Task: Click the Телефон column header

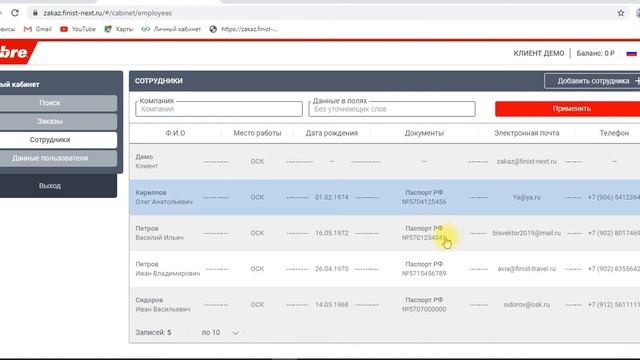Action: pos(614,133)
